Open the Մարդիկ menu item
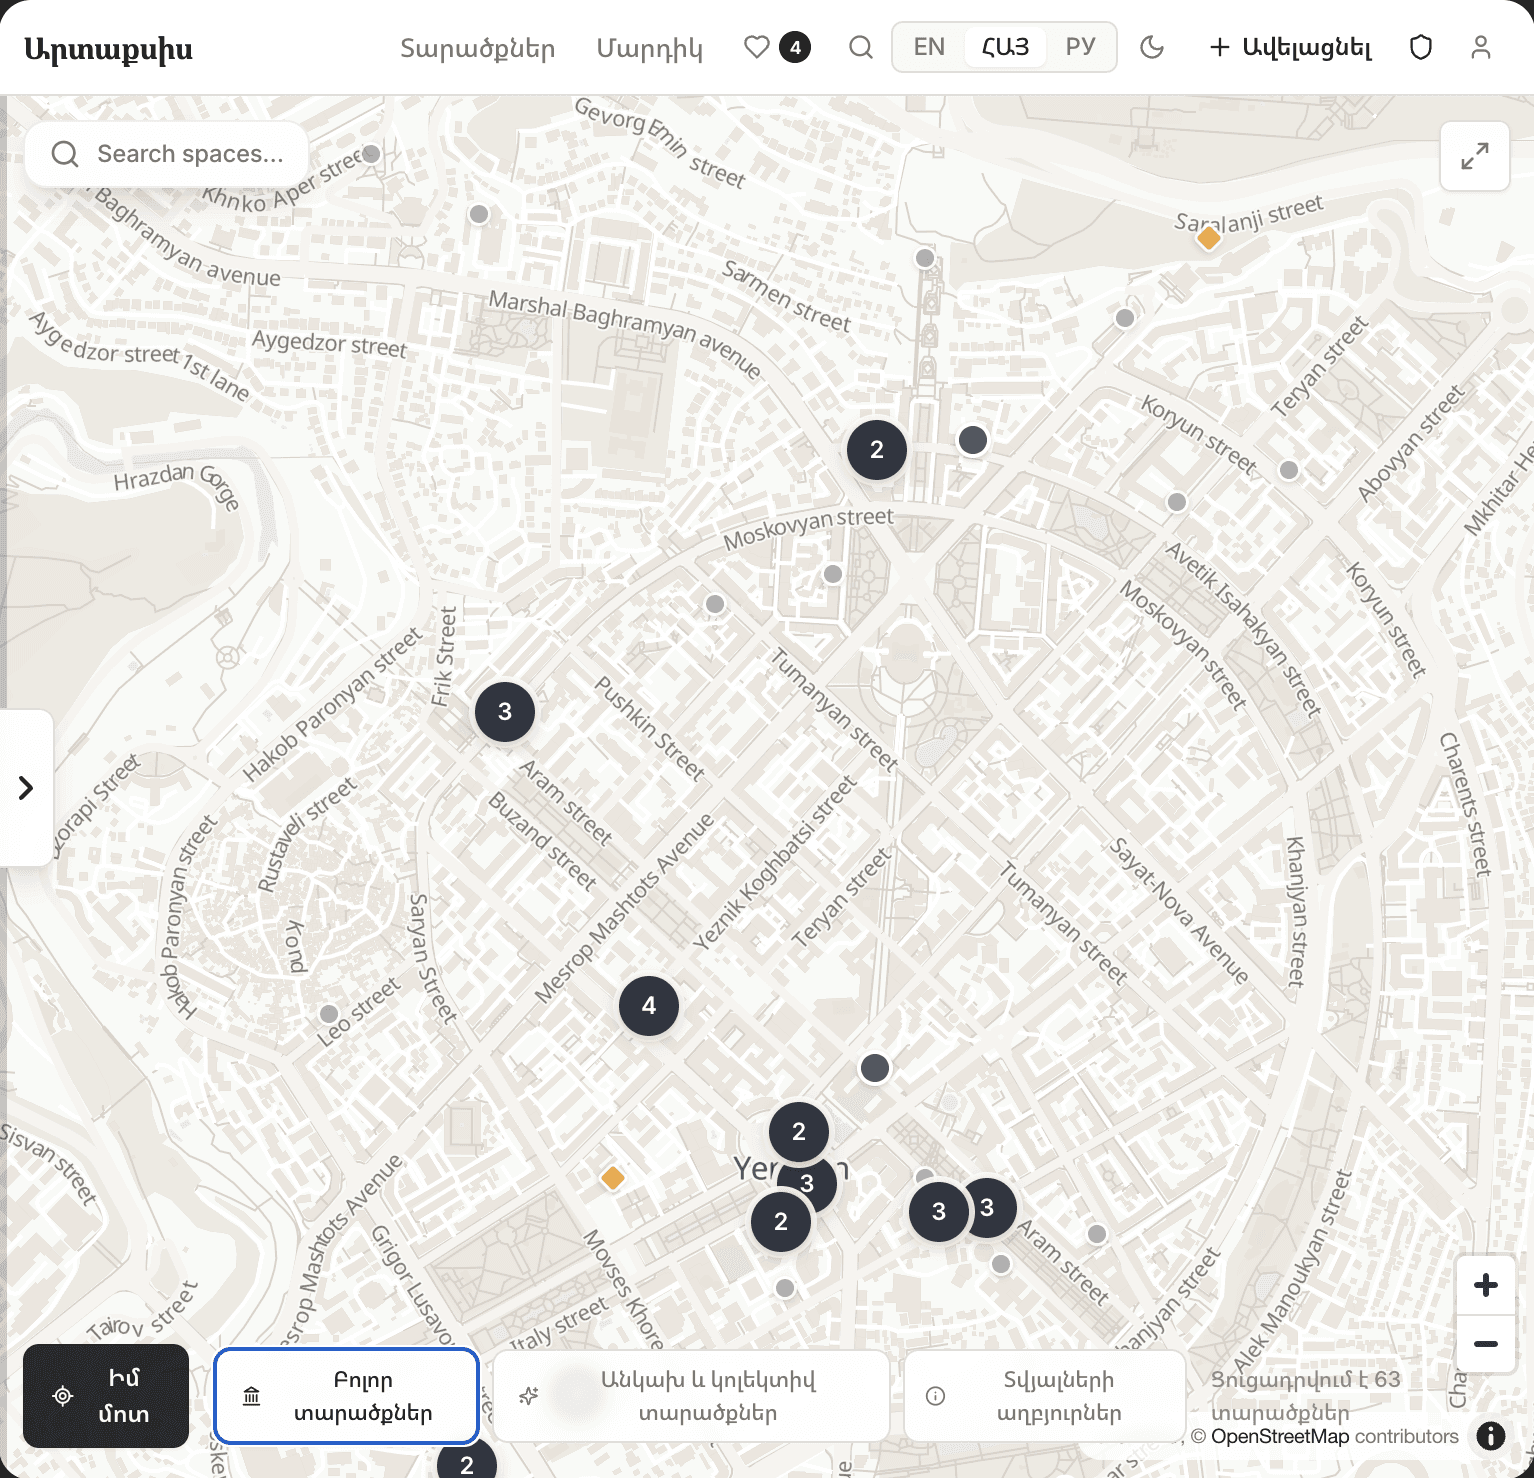 [x=650, y=48]
